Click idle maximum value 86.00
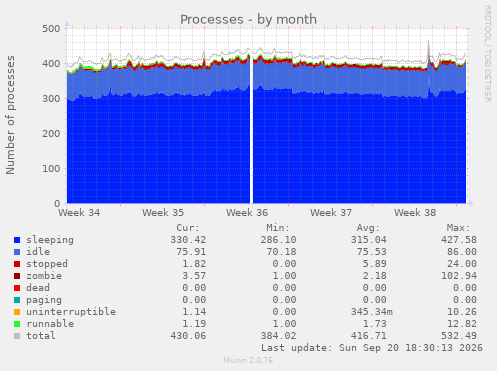This screenshot has height=371, width=497. coord(462,252)
